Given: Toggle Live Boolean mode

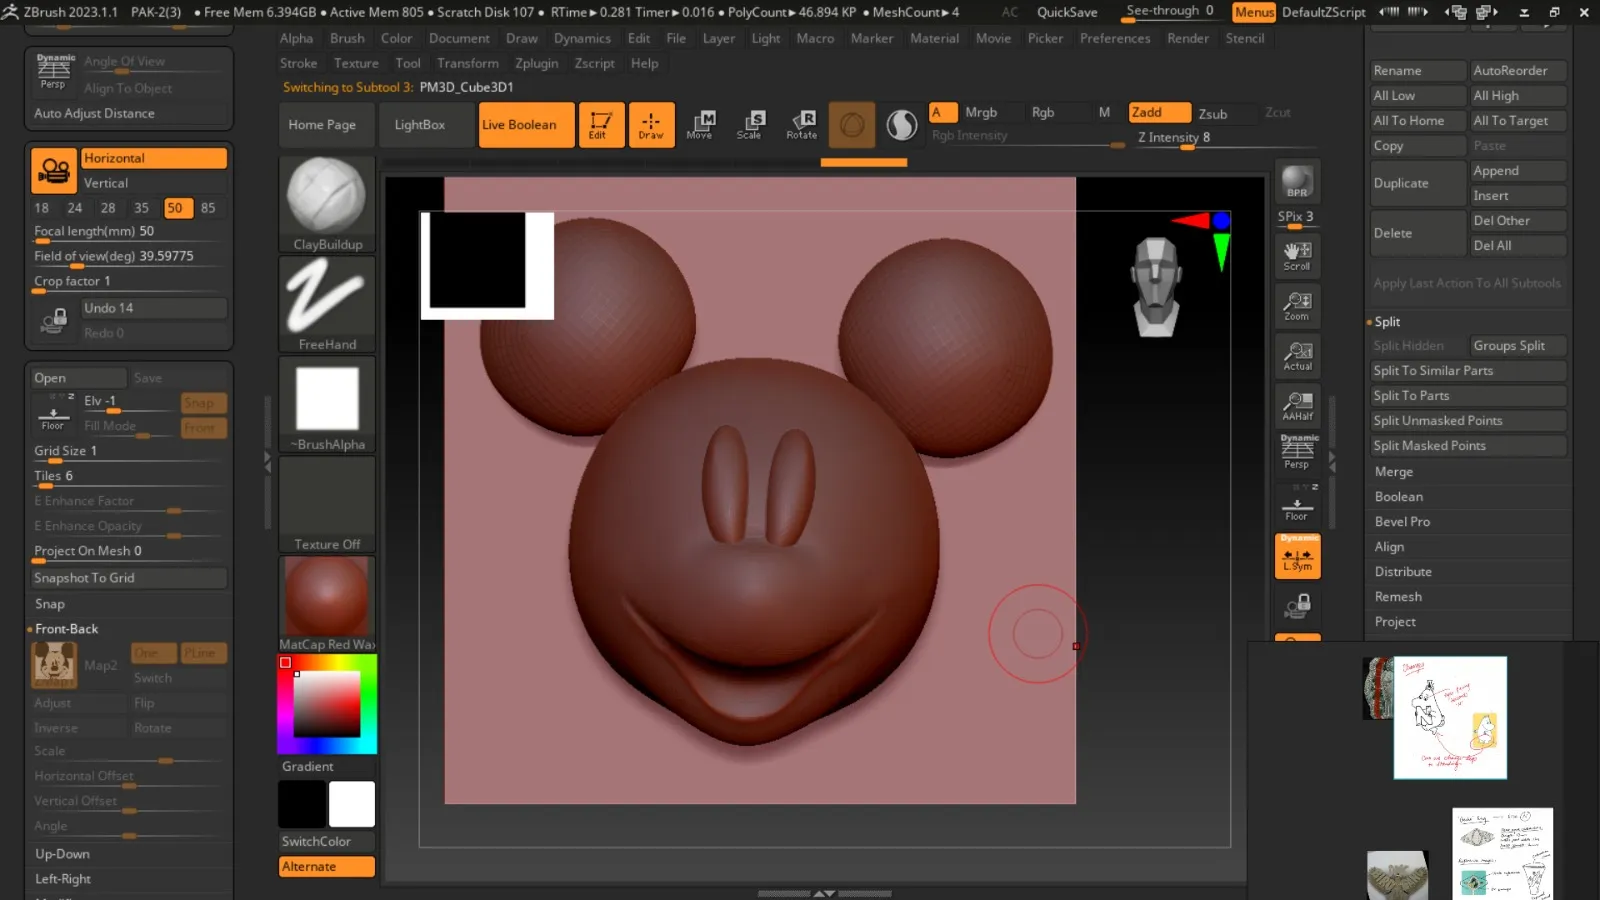Looking at the screenshot, I should coord(526,124).
